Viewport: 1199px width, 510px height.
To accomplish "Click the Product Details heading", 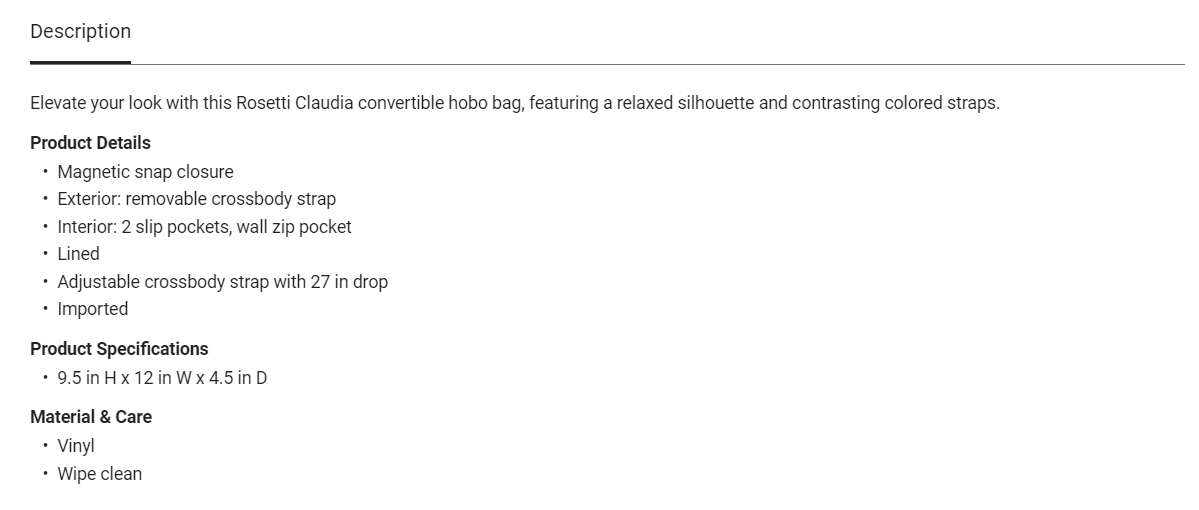I will click(90, 143).
